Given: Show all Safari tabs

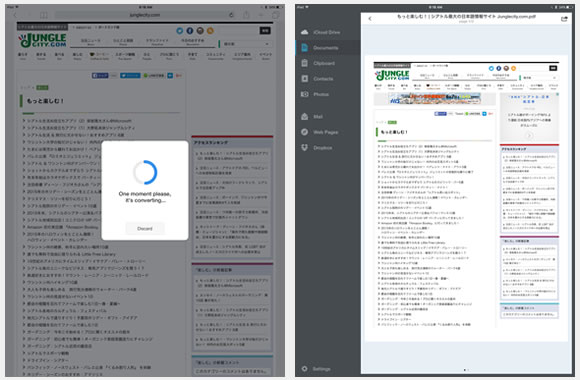Looking at the screenshot, I should 276,15.
